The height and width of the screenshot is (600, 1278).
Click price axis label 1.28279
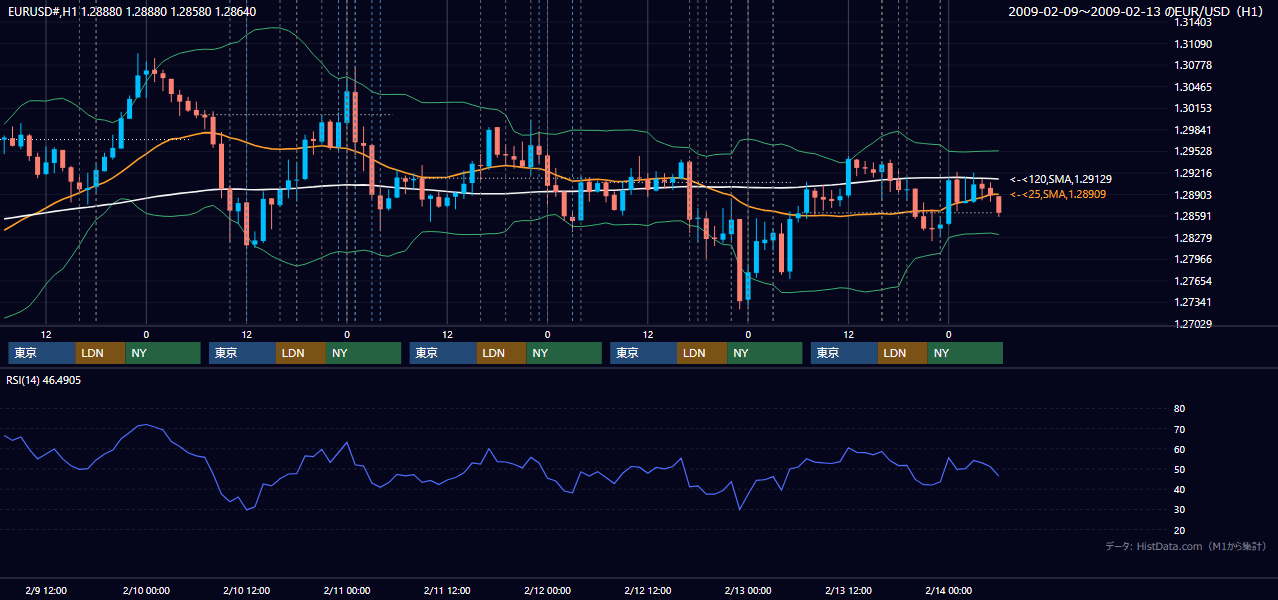[1193, 238]
